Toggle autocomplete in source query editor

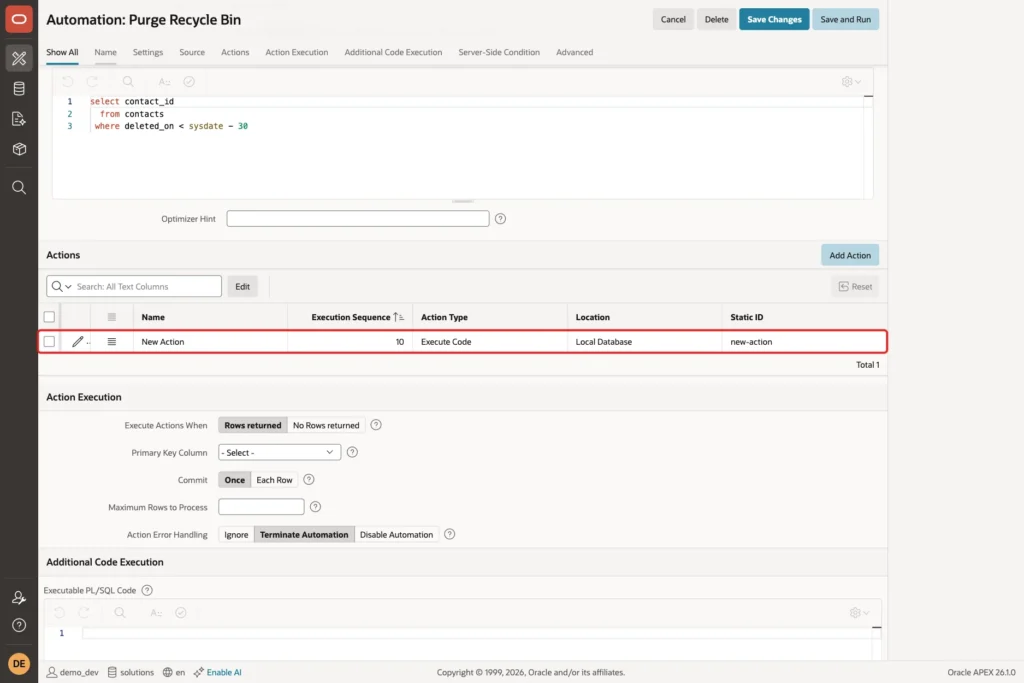tap(165, 82)
